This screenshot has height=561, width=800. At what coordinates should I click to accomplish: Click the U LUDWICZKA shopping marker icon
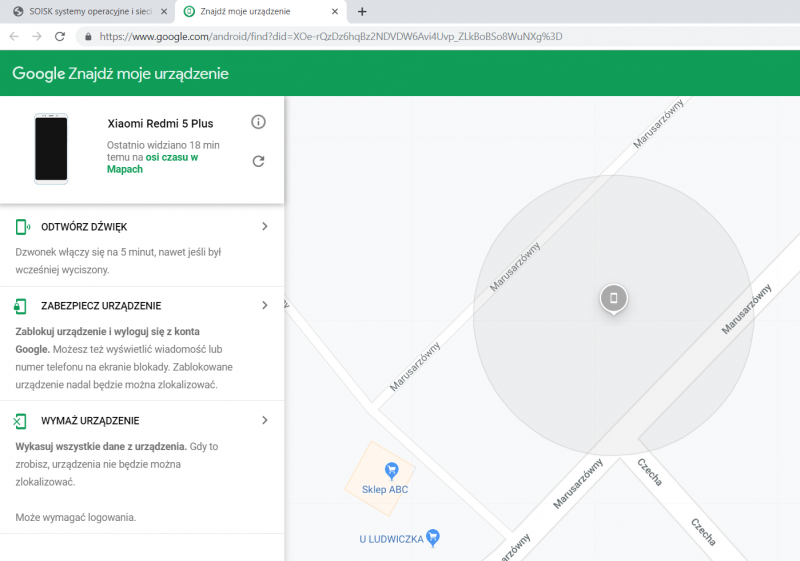pos(433,538)
